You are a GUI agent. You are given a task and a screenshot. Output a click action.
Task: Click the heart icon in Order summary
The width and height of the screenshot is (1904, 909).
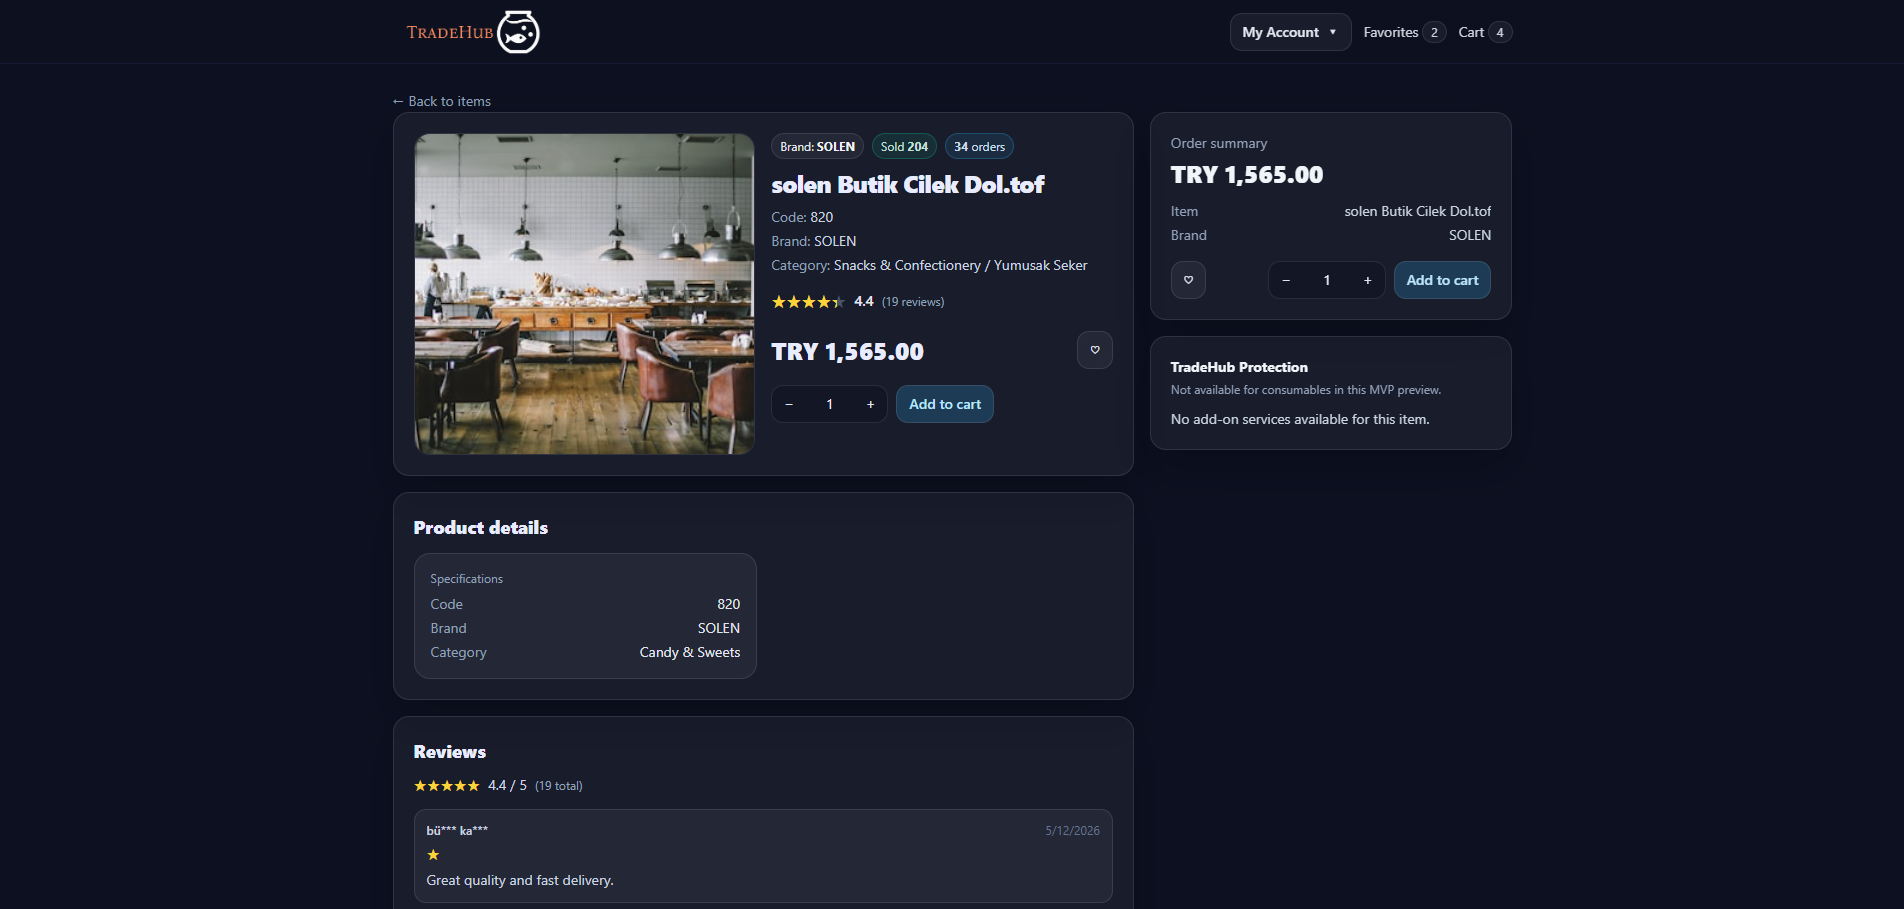pyautogui.click(x=1188, y=280)
